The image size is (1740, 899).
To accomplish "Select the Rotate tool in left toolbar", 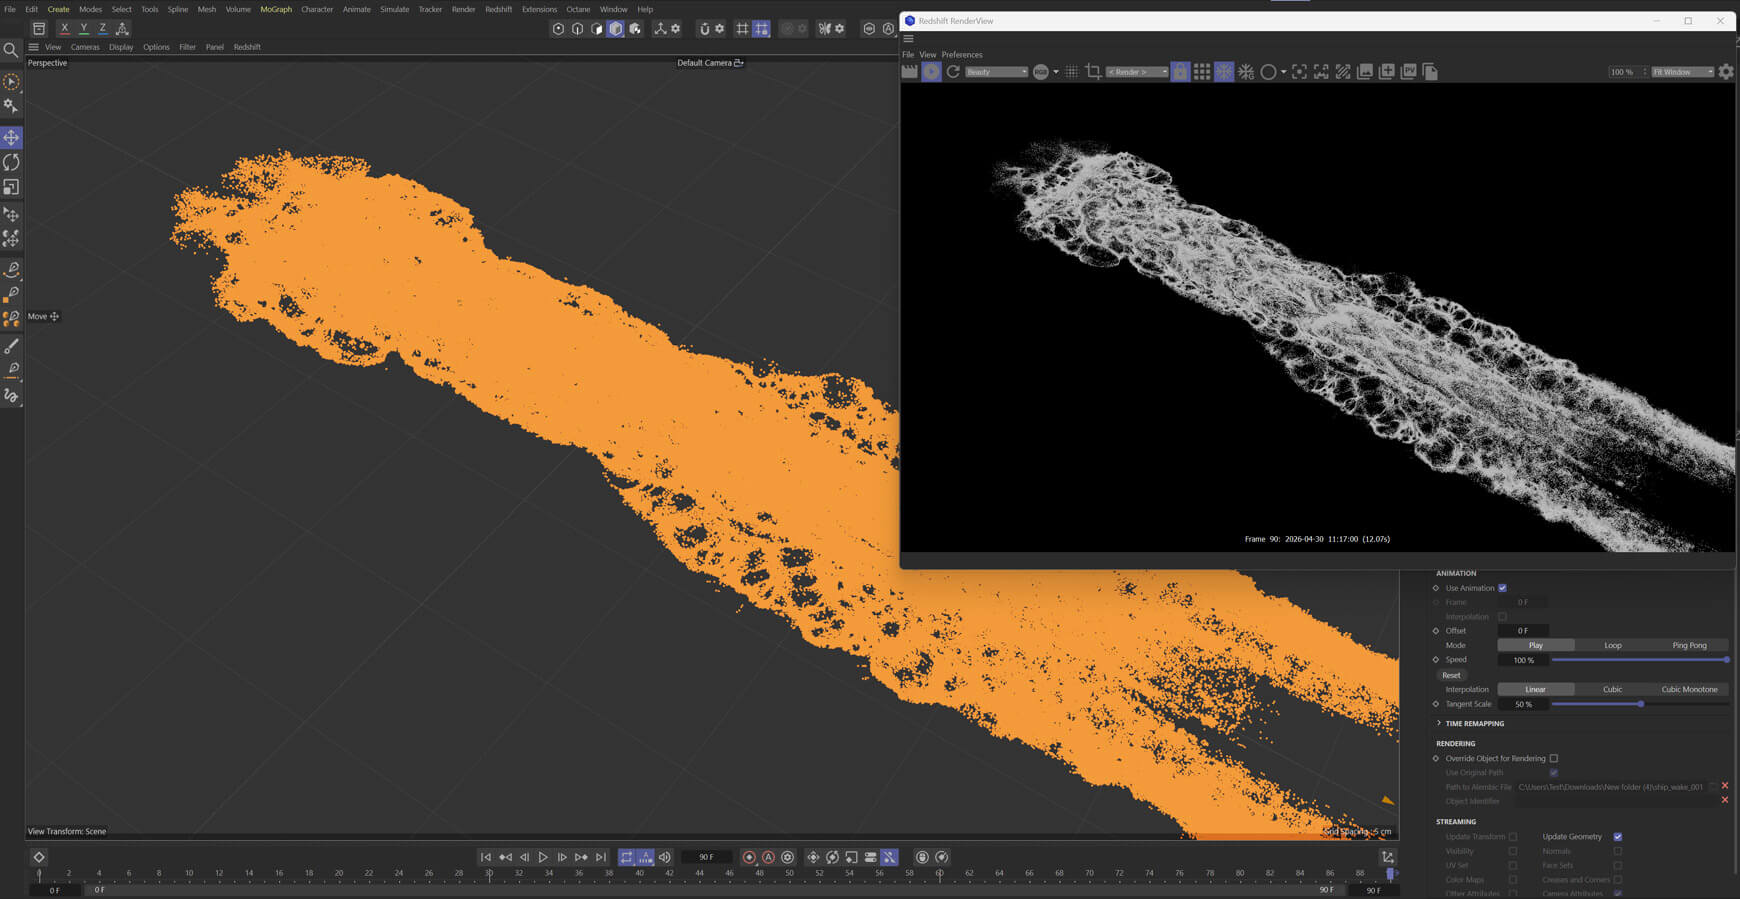I will point(11,162).
